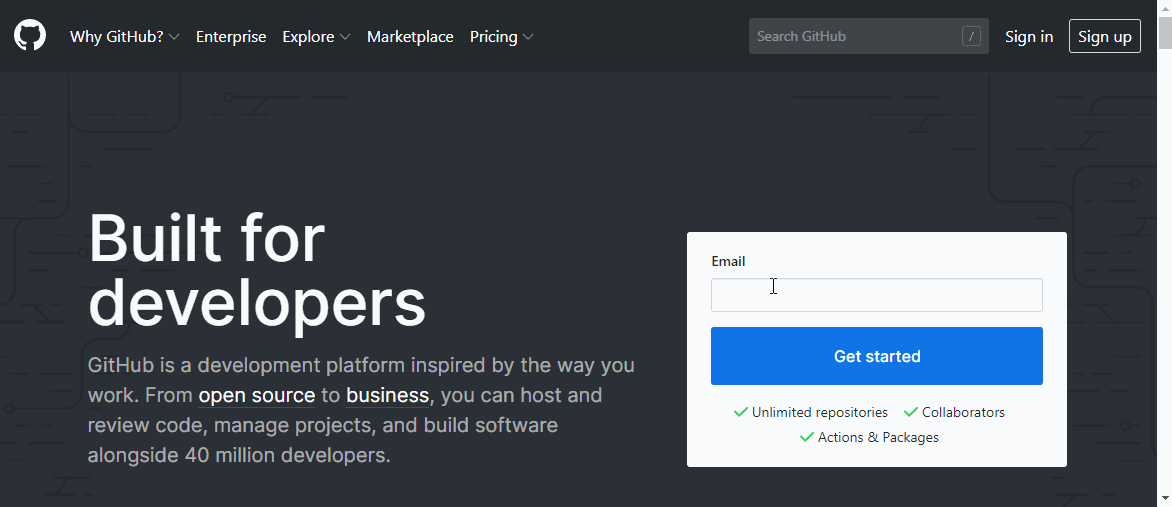Click the vertical scrollbar thumb
This screenshot has width=1172, height=507.
tap(1165, 32)
